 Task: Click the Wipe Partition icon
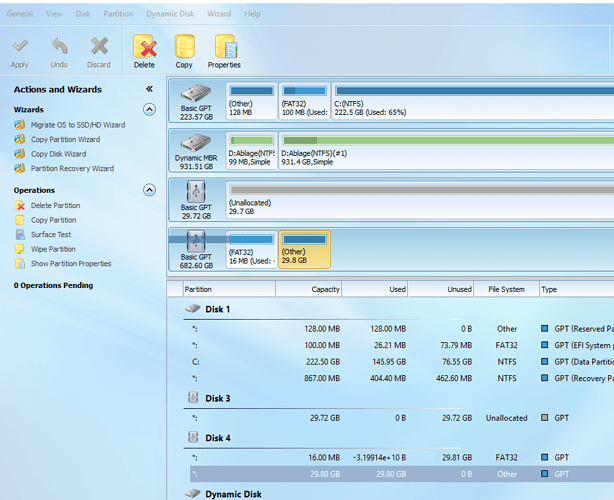pos(20,249)
